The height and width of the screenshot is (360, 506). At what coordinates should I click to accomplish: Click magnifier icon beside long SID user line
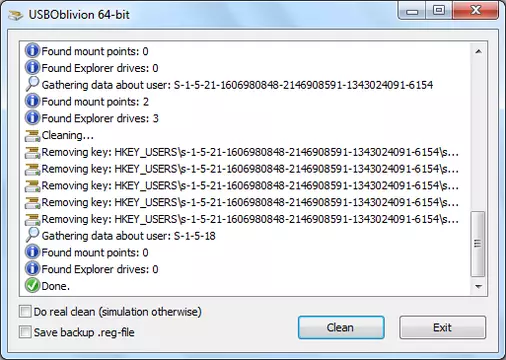pyautogui.click(x=32, y=84)
